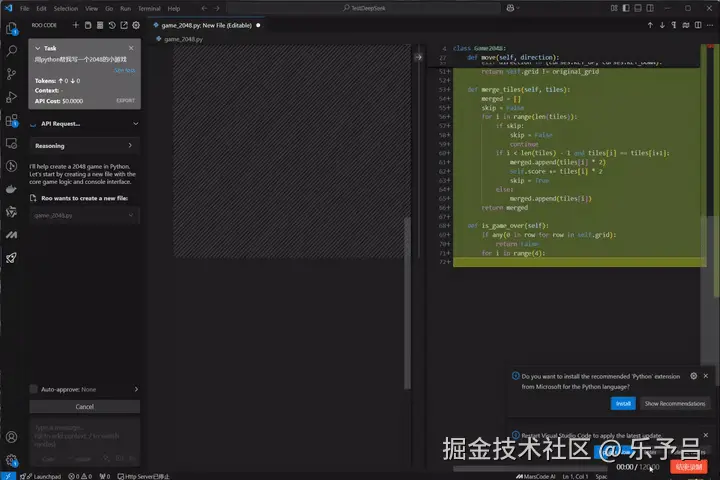
Task: Select the game_2048.py New File tab
Action: click(207, 25)
